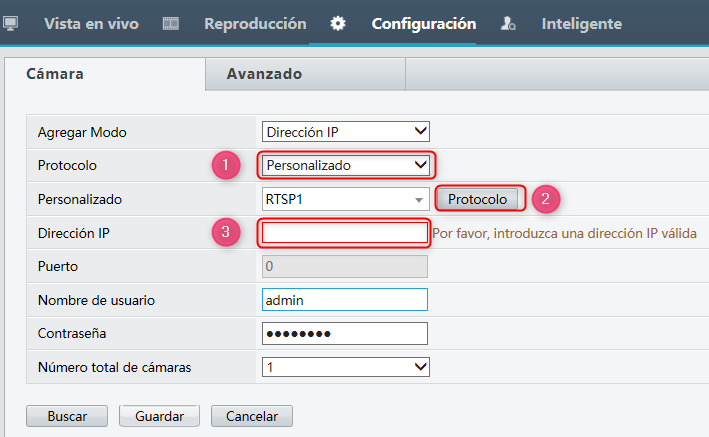Expand the Agregar Modo dropdown

pyautogui.click(x=345, y=132)
